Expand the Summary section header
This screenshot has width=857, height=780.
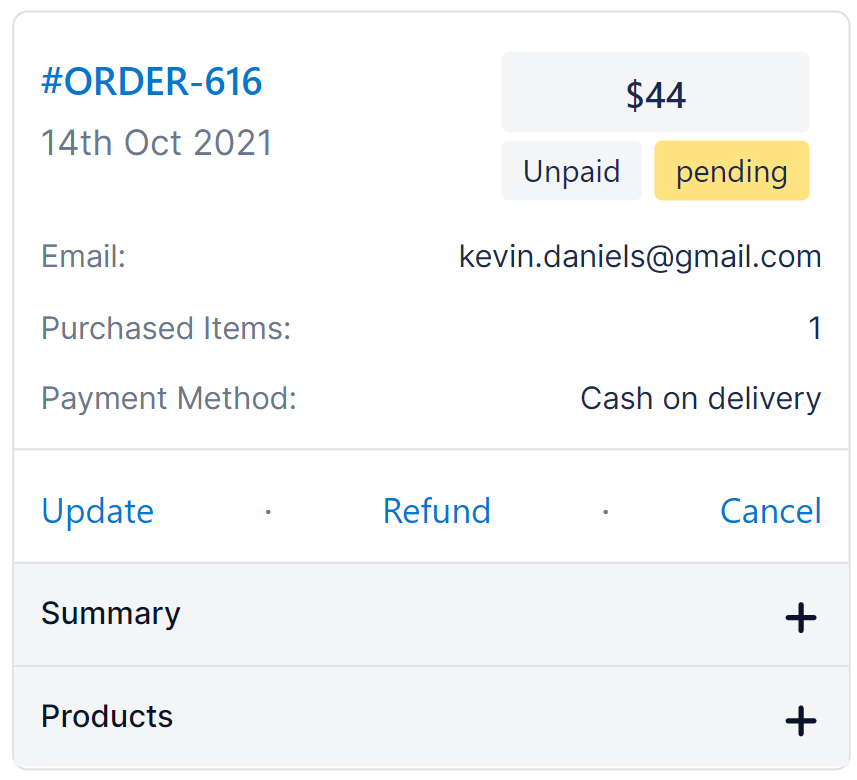point(111,613)
